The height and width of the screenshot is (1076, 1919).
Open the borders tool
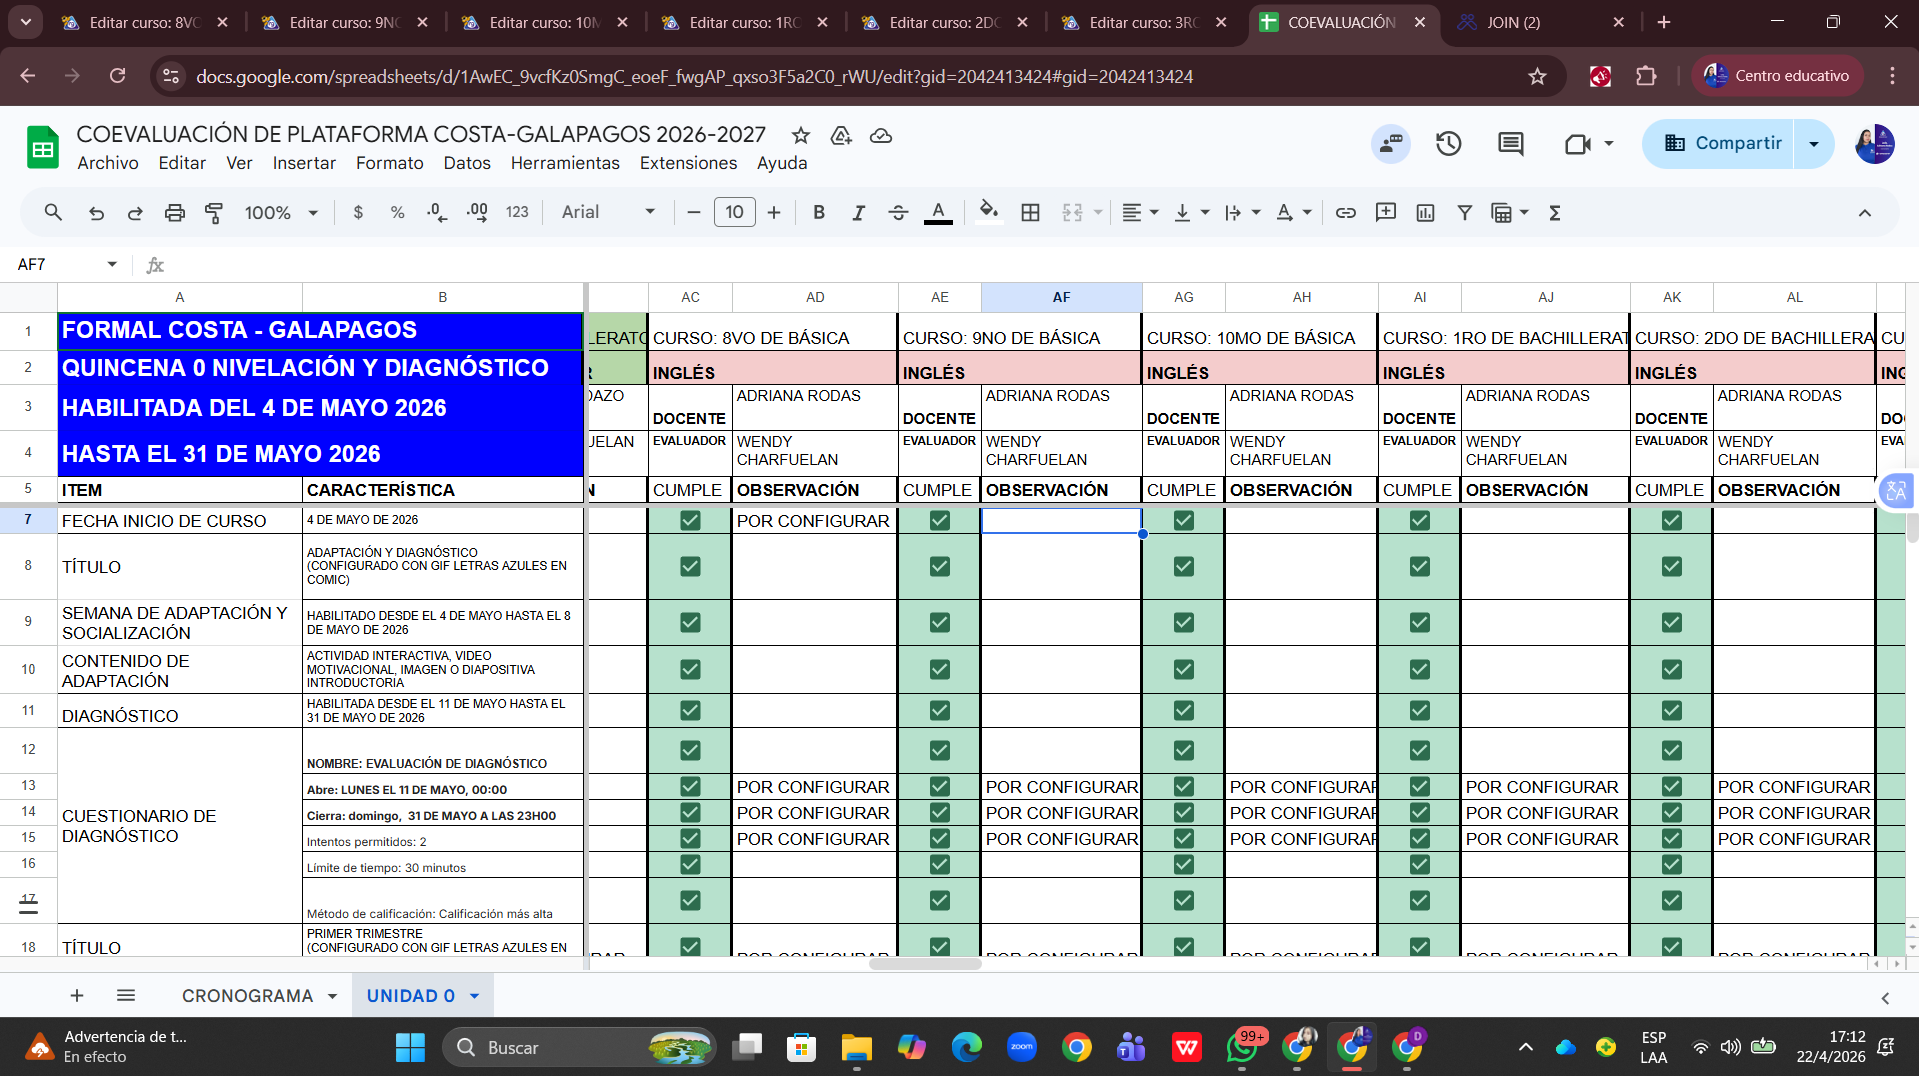pyautogui.click(x=1030, y=212)
